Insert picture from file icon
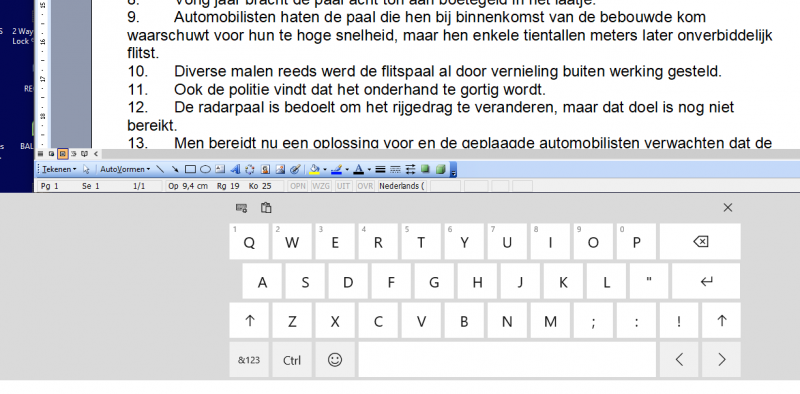800x394 pixels. (x=280, y=169)
